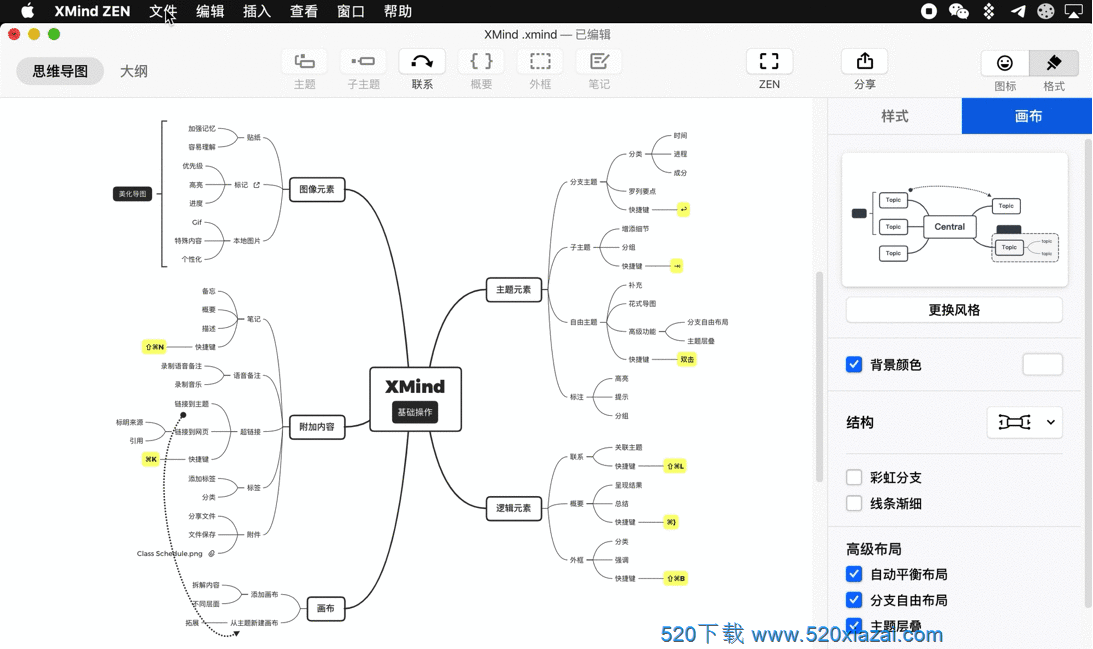Open the 插入 menu
Viewport: 1093px width, 649px height.
click(x=257, y=11)
